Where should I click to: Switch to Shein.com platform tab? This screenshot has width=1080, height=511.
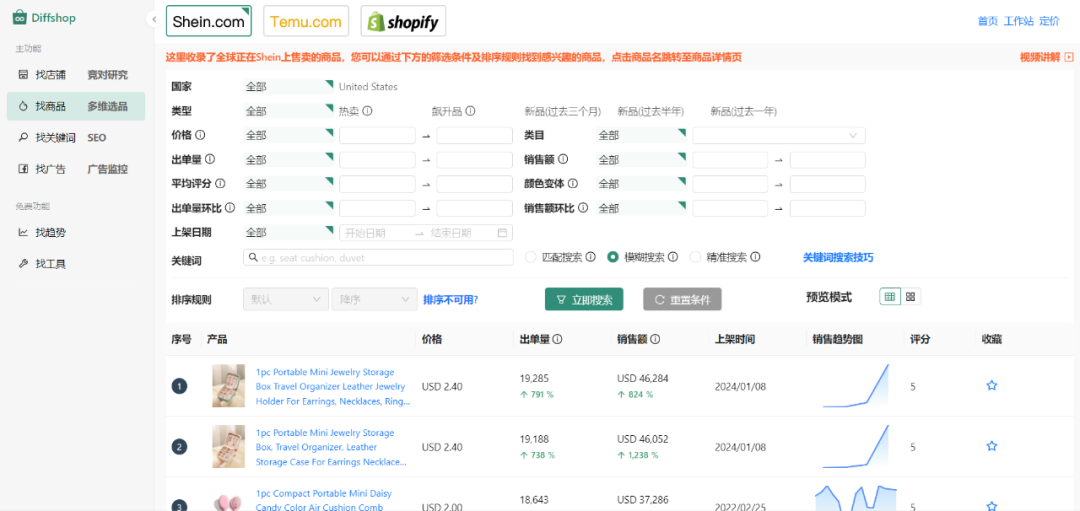point(209,21)
